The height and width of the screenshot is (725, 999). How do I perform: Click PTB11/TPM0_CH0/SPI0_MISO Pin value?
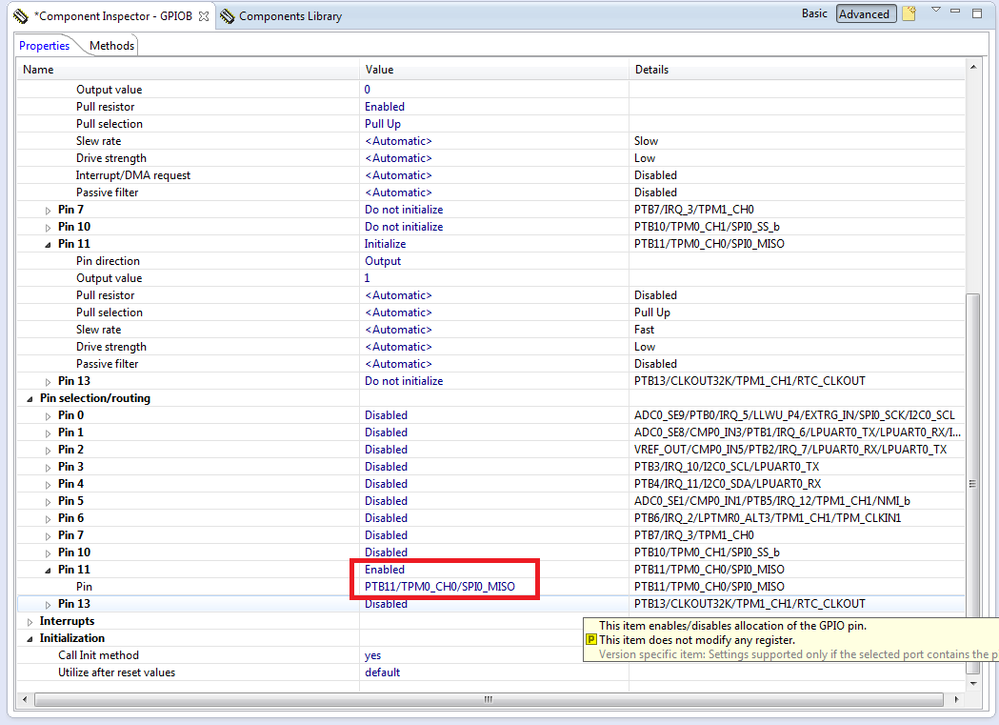pos(440,586)
